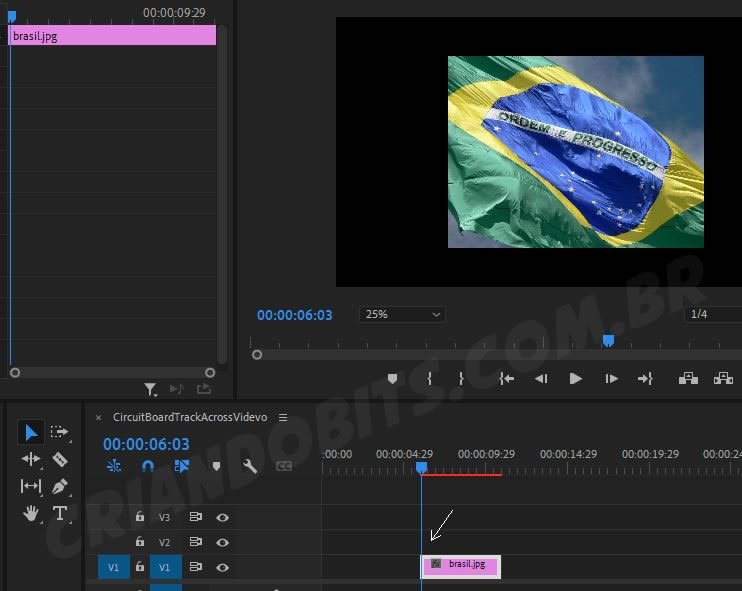The width and height of the screenshot is (742, 591).
Task: Toggle sync lock for V2 track
Action: (195, 541)
